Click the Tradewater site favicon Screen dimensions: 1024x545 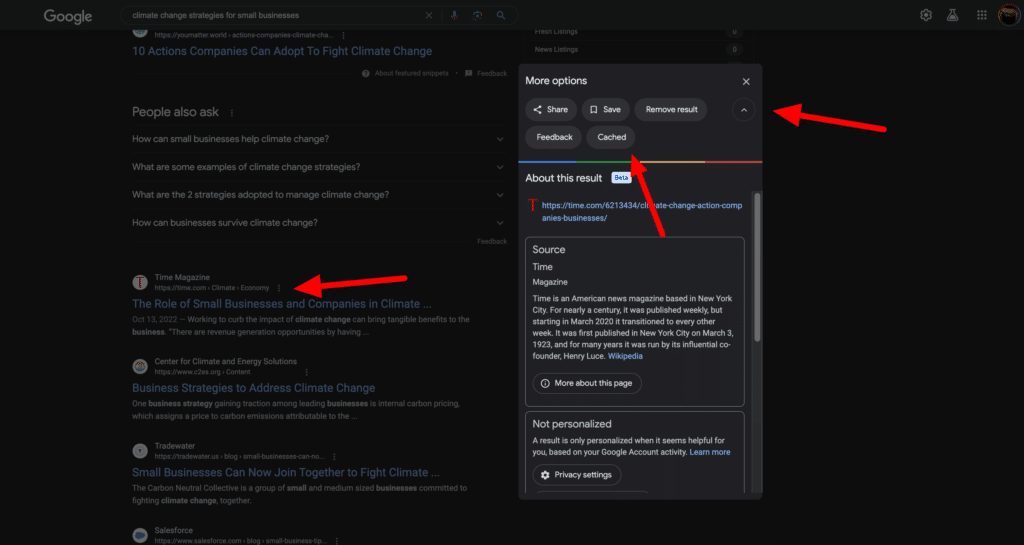pyautogui.click(x=140, y=451)
